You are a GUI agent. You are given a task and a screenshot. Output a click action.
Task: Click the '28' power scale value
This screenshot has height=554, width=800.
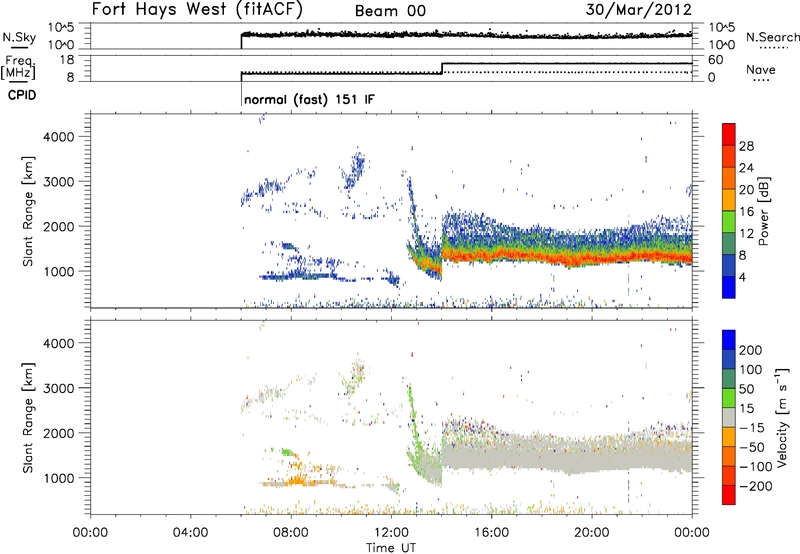coord(746,146)
